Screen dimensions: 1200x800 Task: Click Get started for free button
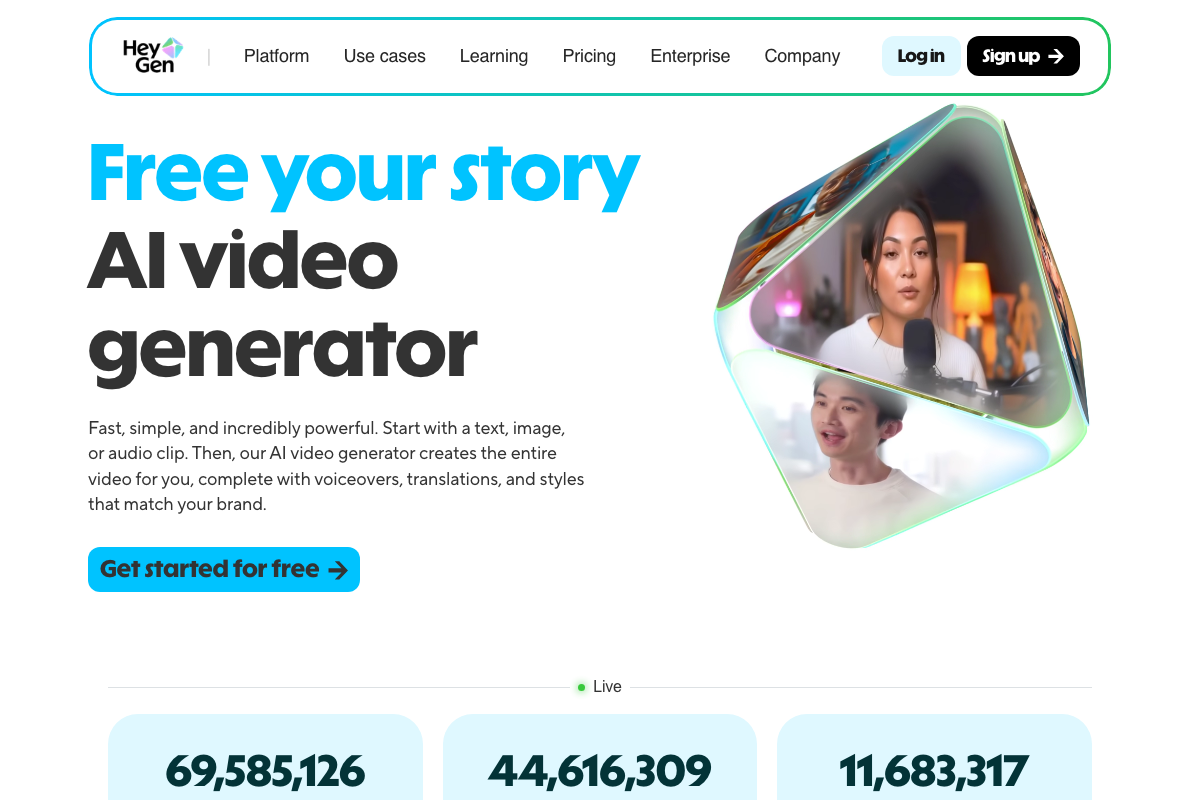[224, 569]
